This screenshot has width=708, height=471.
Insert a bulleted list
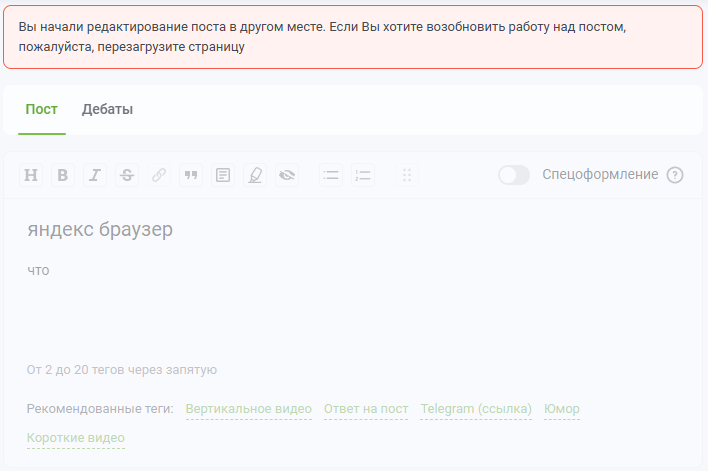pos(331,175)
